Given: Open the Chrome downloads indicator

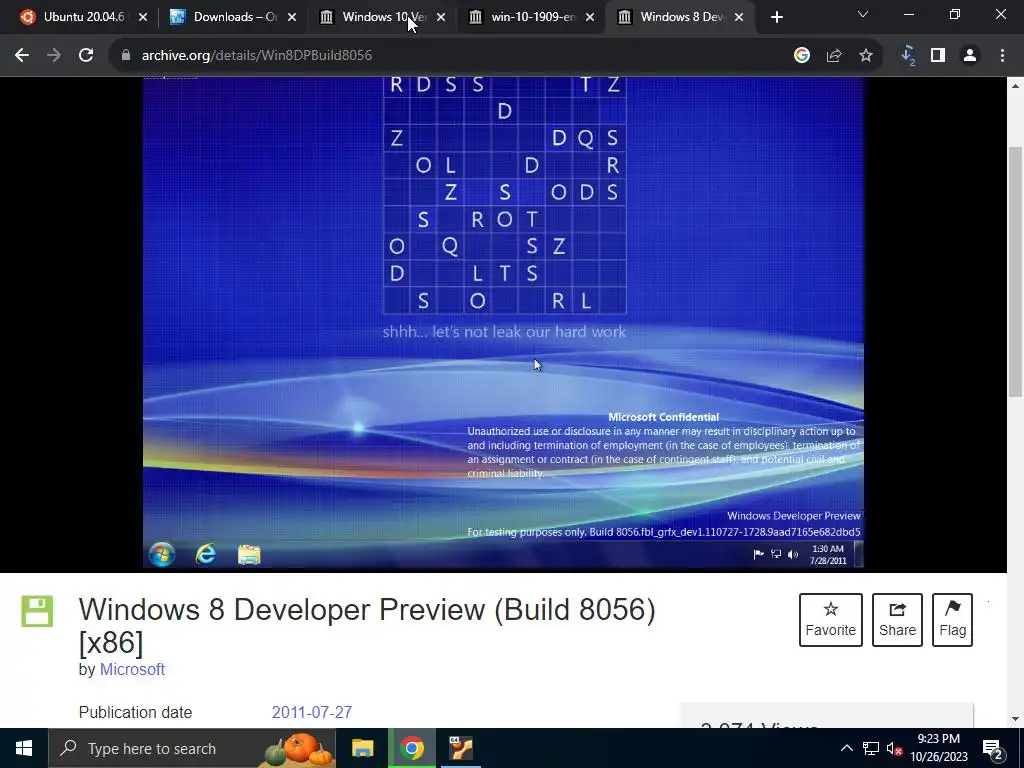Looking at the screenshot, I should click(x=908, y=56).
